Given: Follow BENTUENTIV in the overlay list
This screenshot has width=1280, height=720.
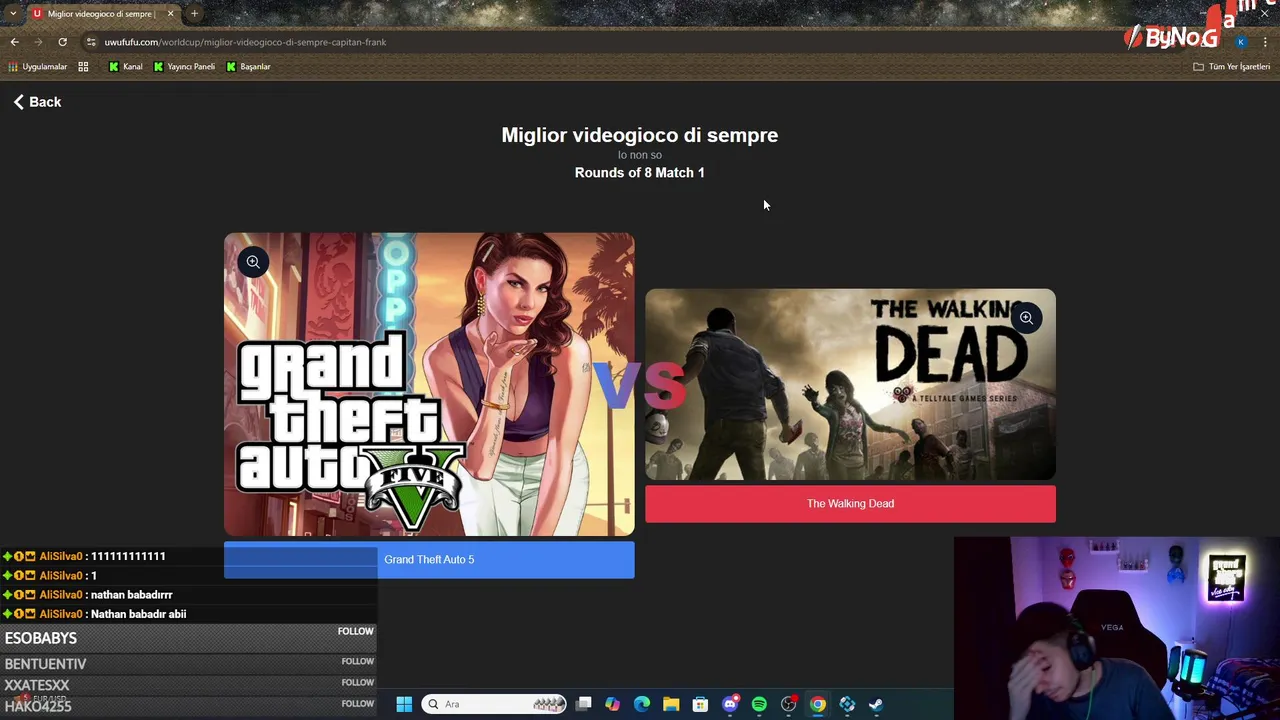Looking at the screenshot, I should tap(357, 661).
